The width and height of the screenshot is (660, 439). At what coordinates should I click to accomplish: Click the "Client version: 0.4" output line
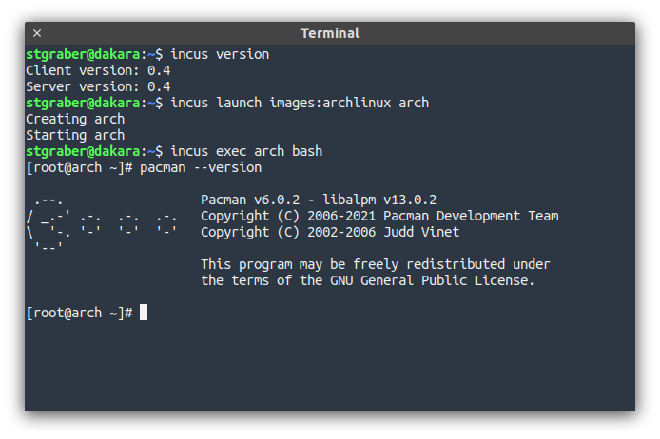tap(98, 70)
